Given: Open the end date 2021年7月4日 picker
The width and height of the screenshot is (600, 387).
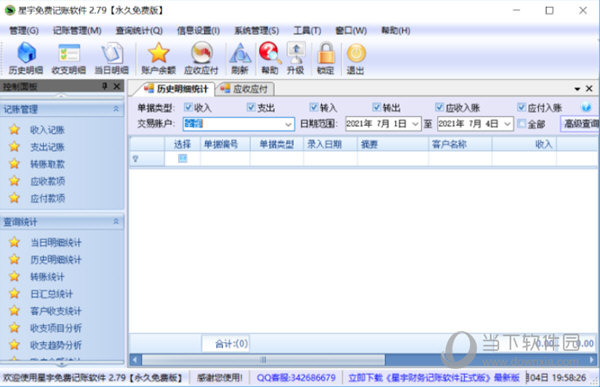Looking at the screenshot, I should [507, 124].
